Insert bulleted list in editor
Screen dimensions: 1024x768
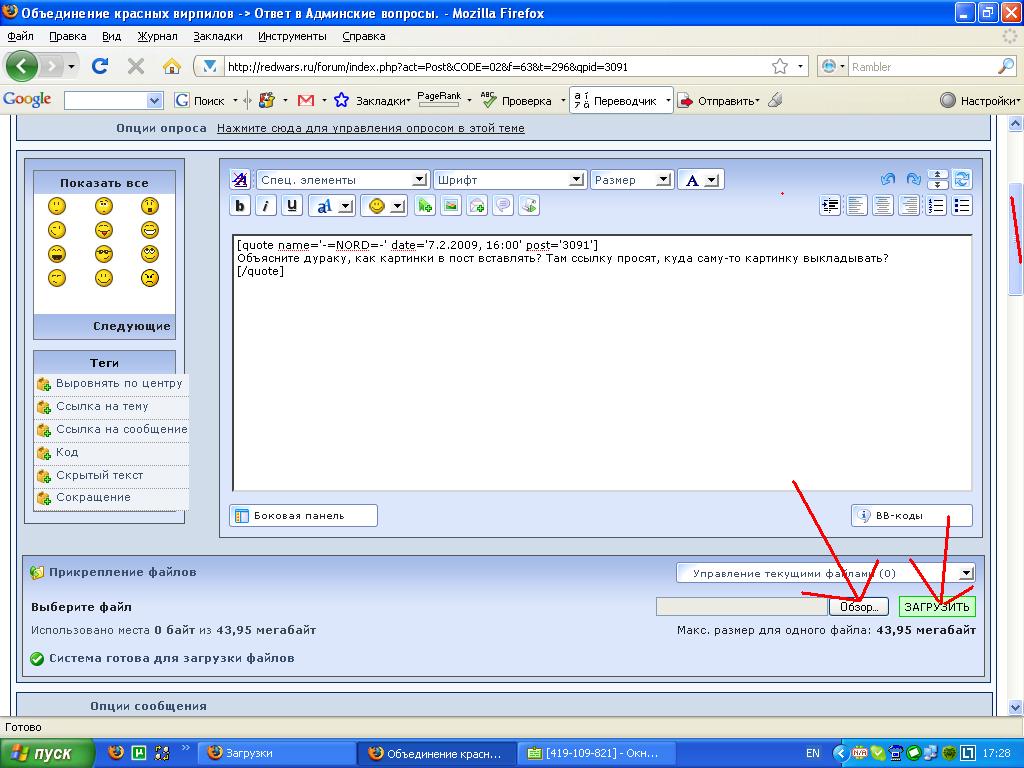point(962,206)
